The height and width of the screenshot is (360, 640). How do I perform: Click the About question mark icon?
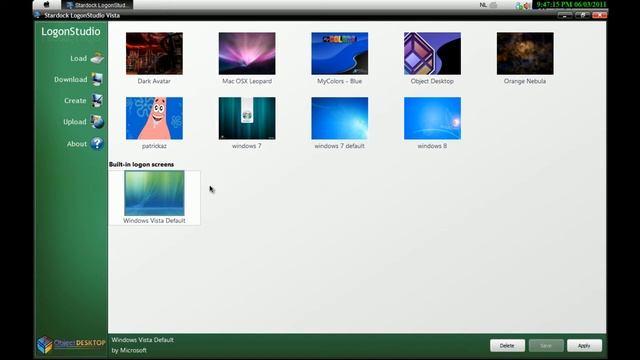click(x=97, y=144)
